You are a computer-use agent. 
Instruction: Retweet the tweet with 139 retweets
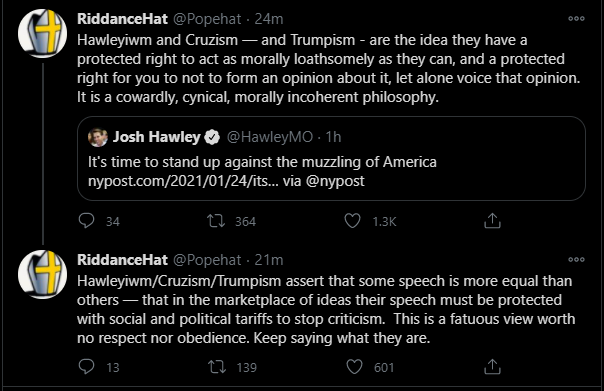click(217, 367)
